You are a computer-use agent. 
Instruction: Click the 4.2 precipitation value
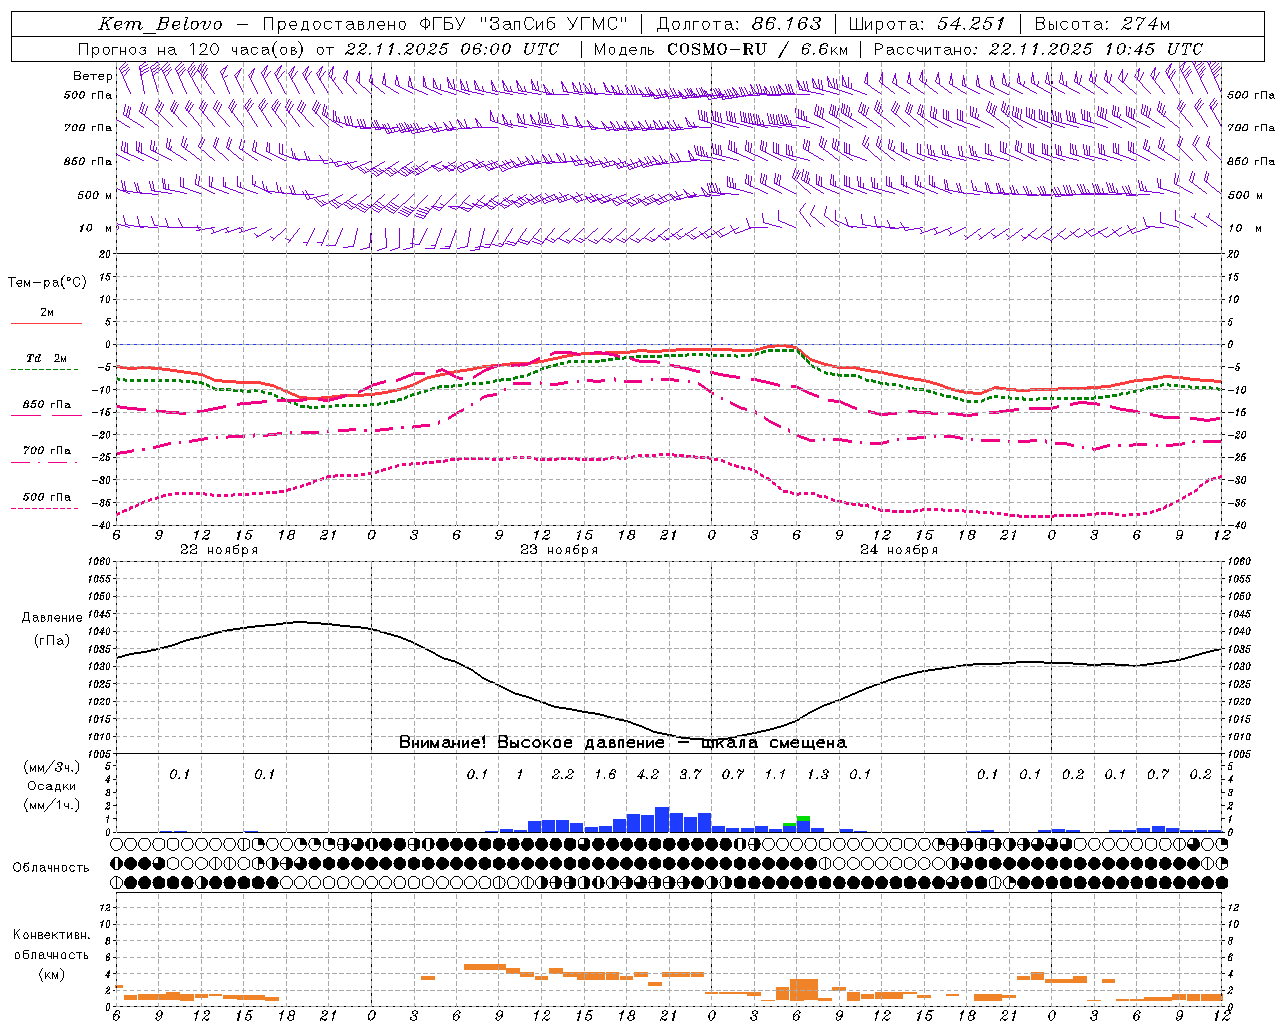[x=647, y=774]
